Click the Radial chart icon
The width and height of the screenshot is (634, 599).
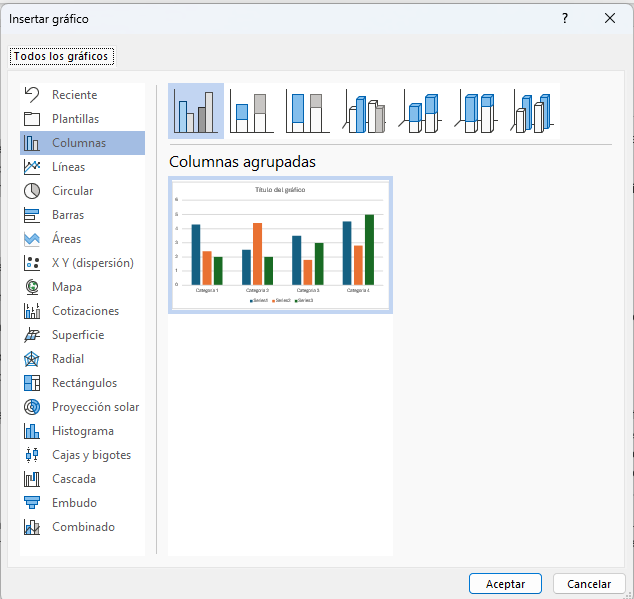pyautogui.click(x=32, y=359)
